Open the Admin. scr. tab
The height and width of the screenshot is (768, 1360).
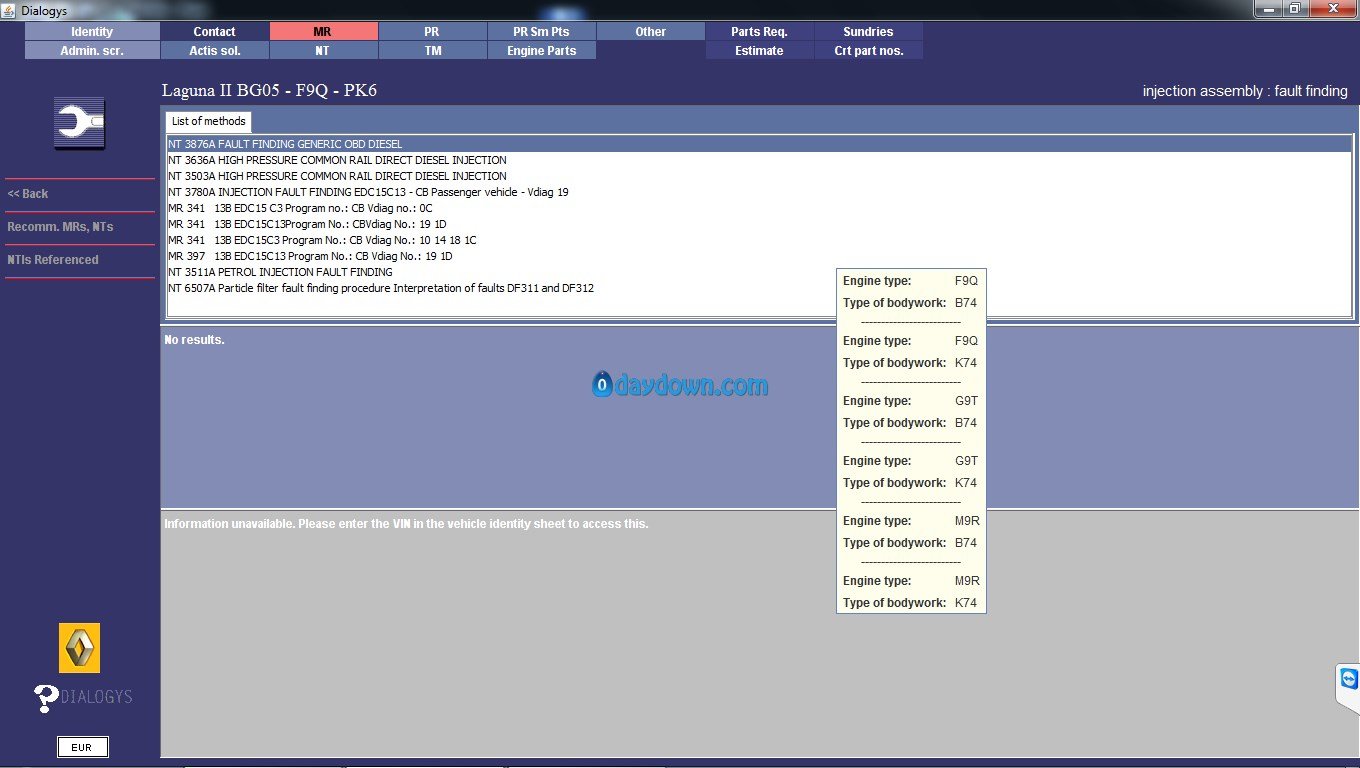(92, 51)
